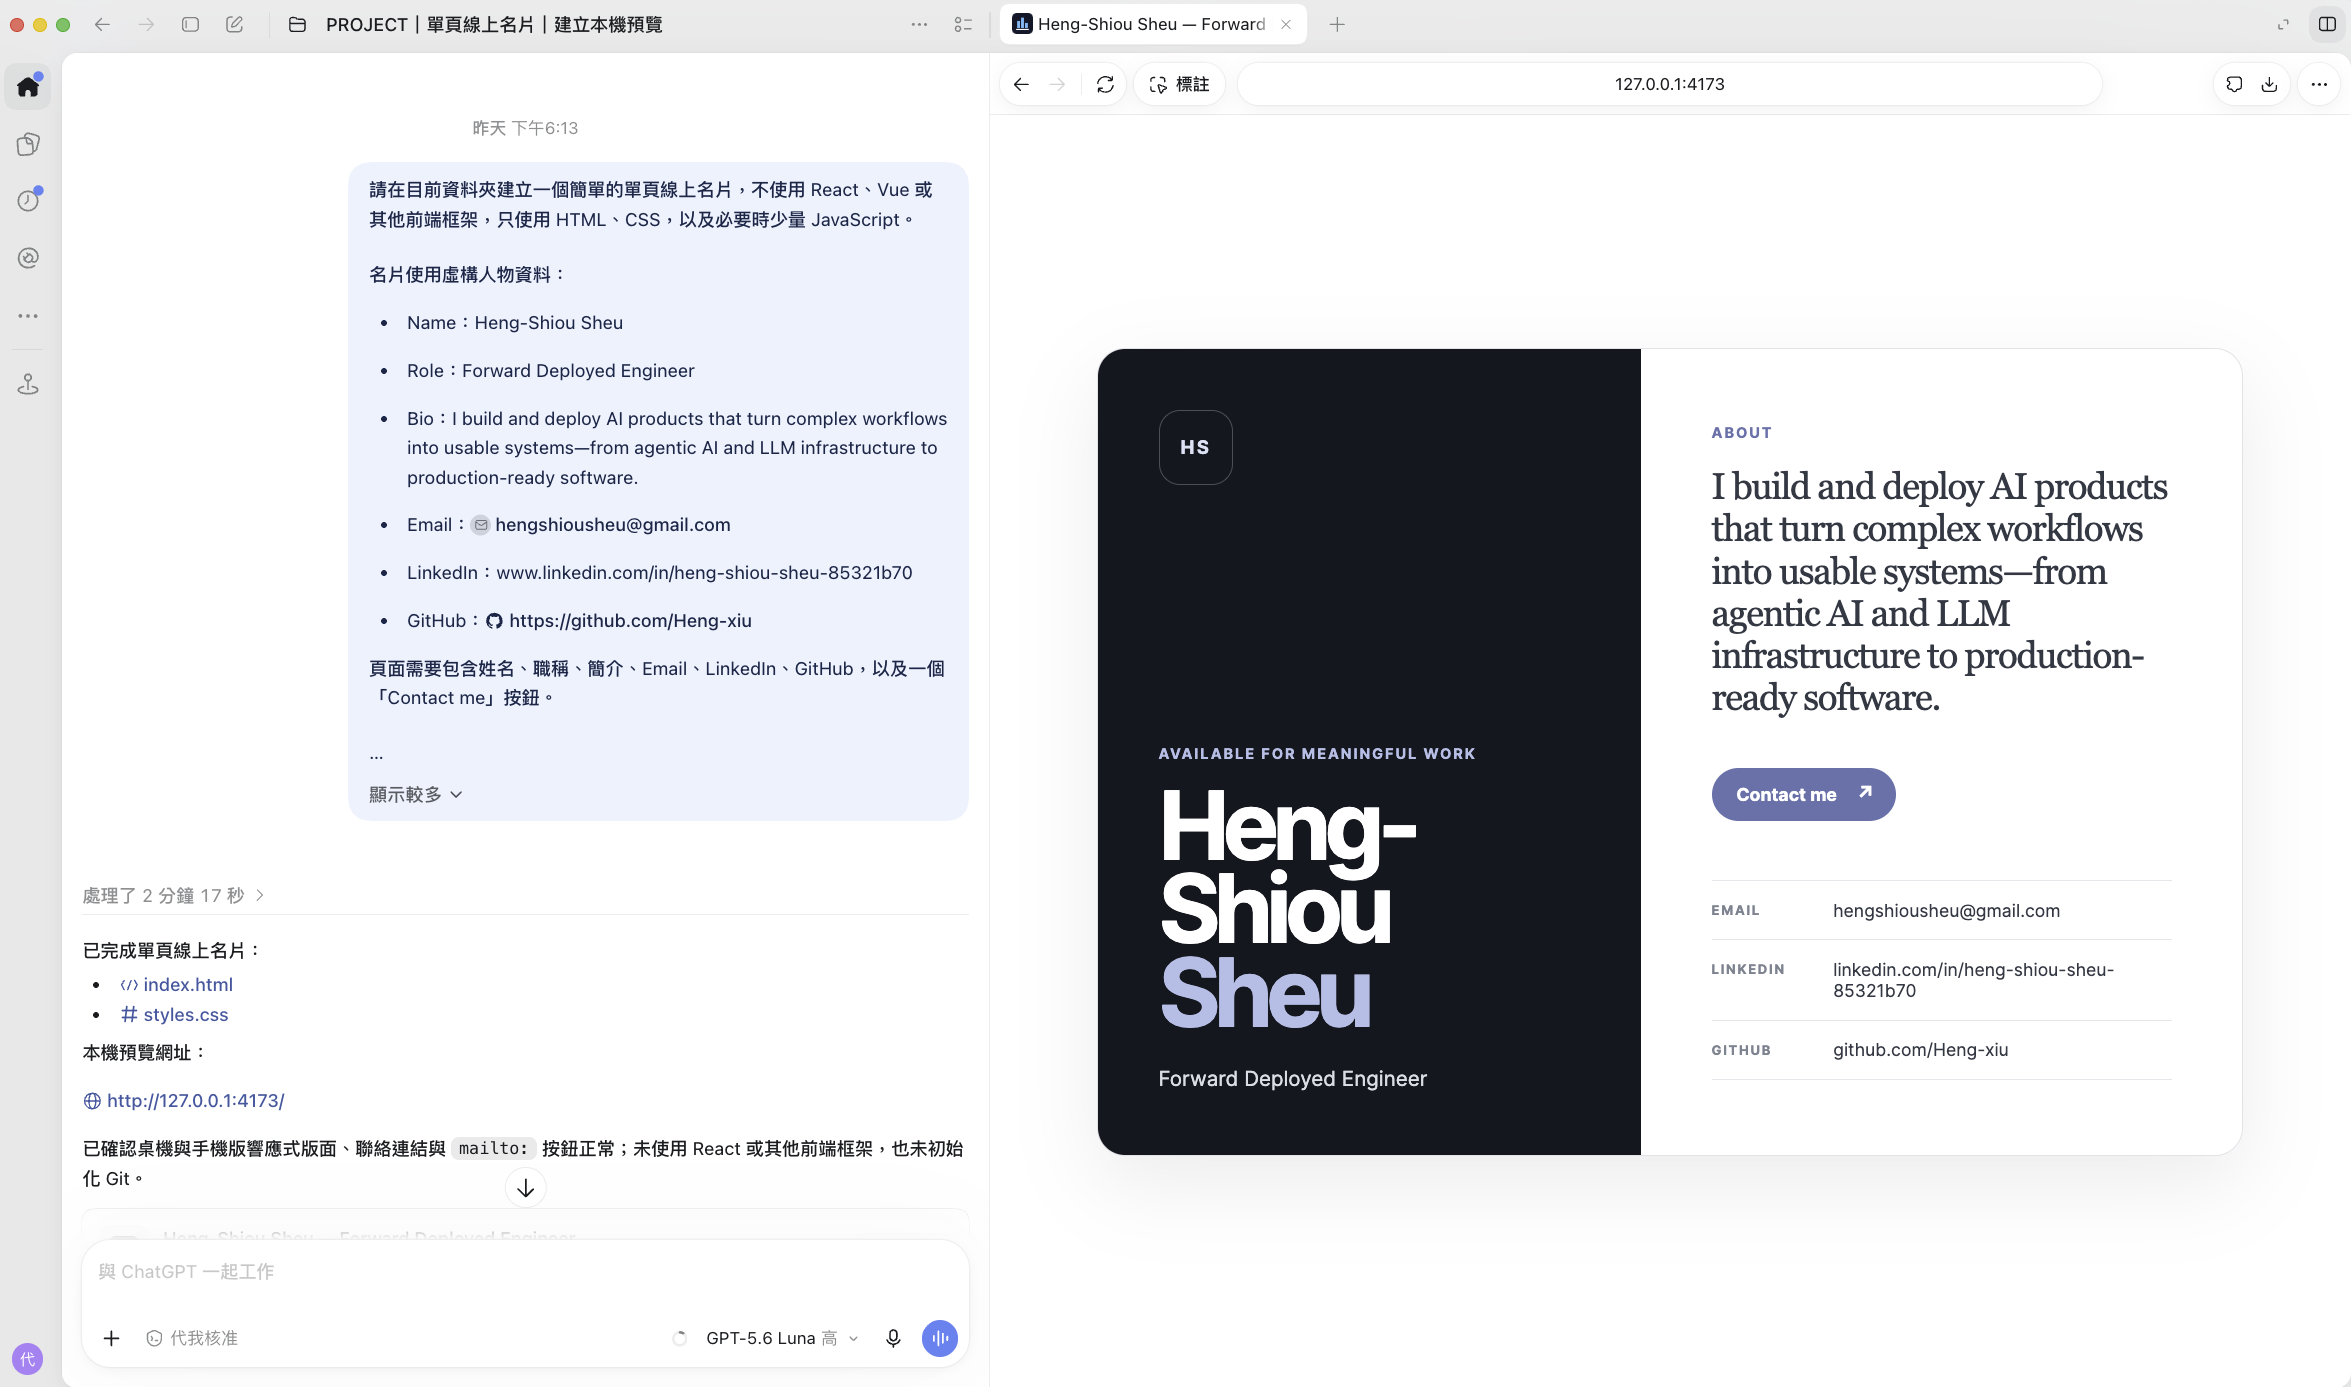Select the Heng-Shiou Sheu browser tab
Screen dimensions: 2351x1387
click(x=1152, y=24)
